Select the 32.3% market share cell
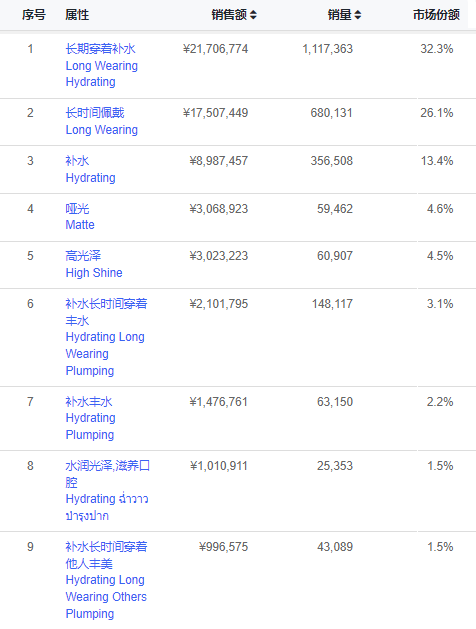This screenshot has height=629, width=476. [x=437, y=49]
